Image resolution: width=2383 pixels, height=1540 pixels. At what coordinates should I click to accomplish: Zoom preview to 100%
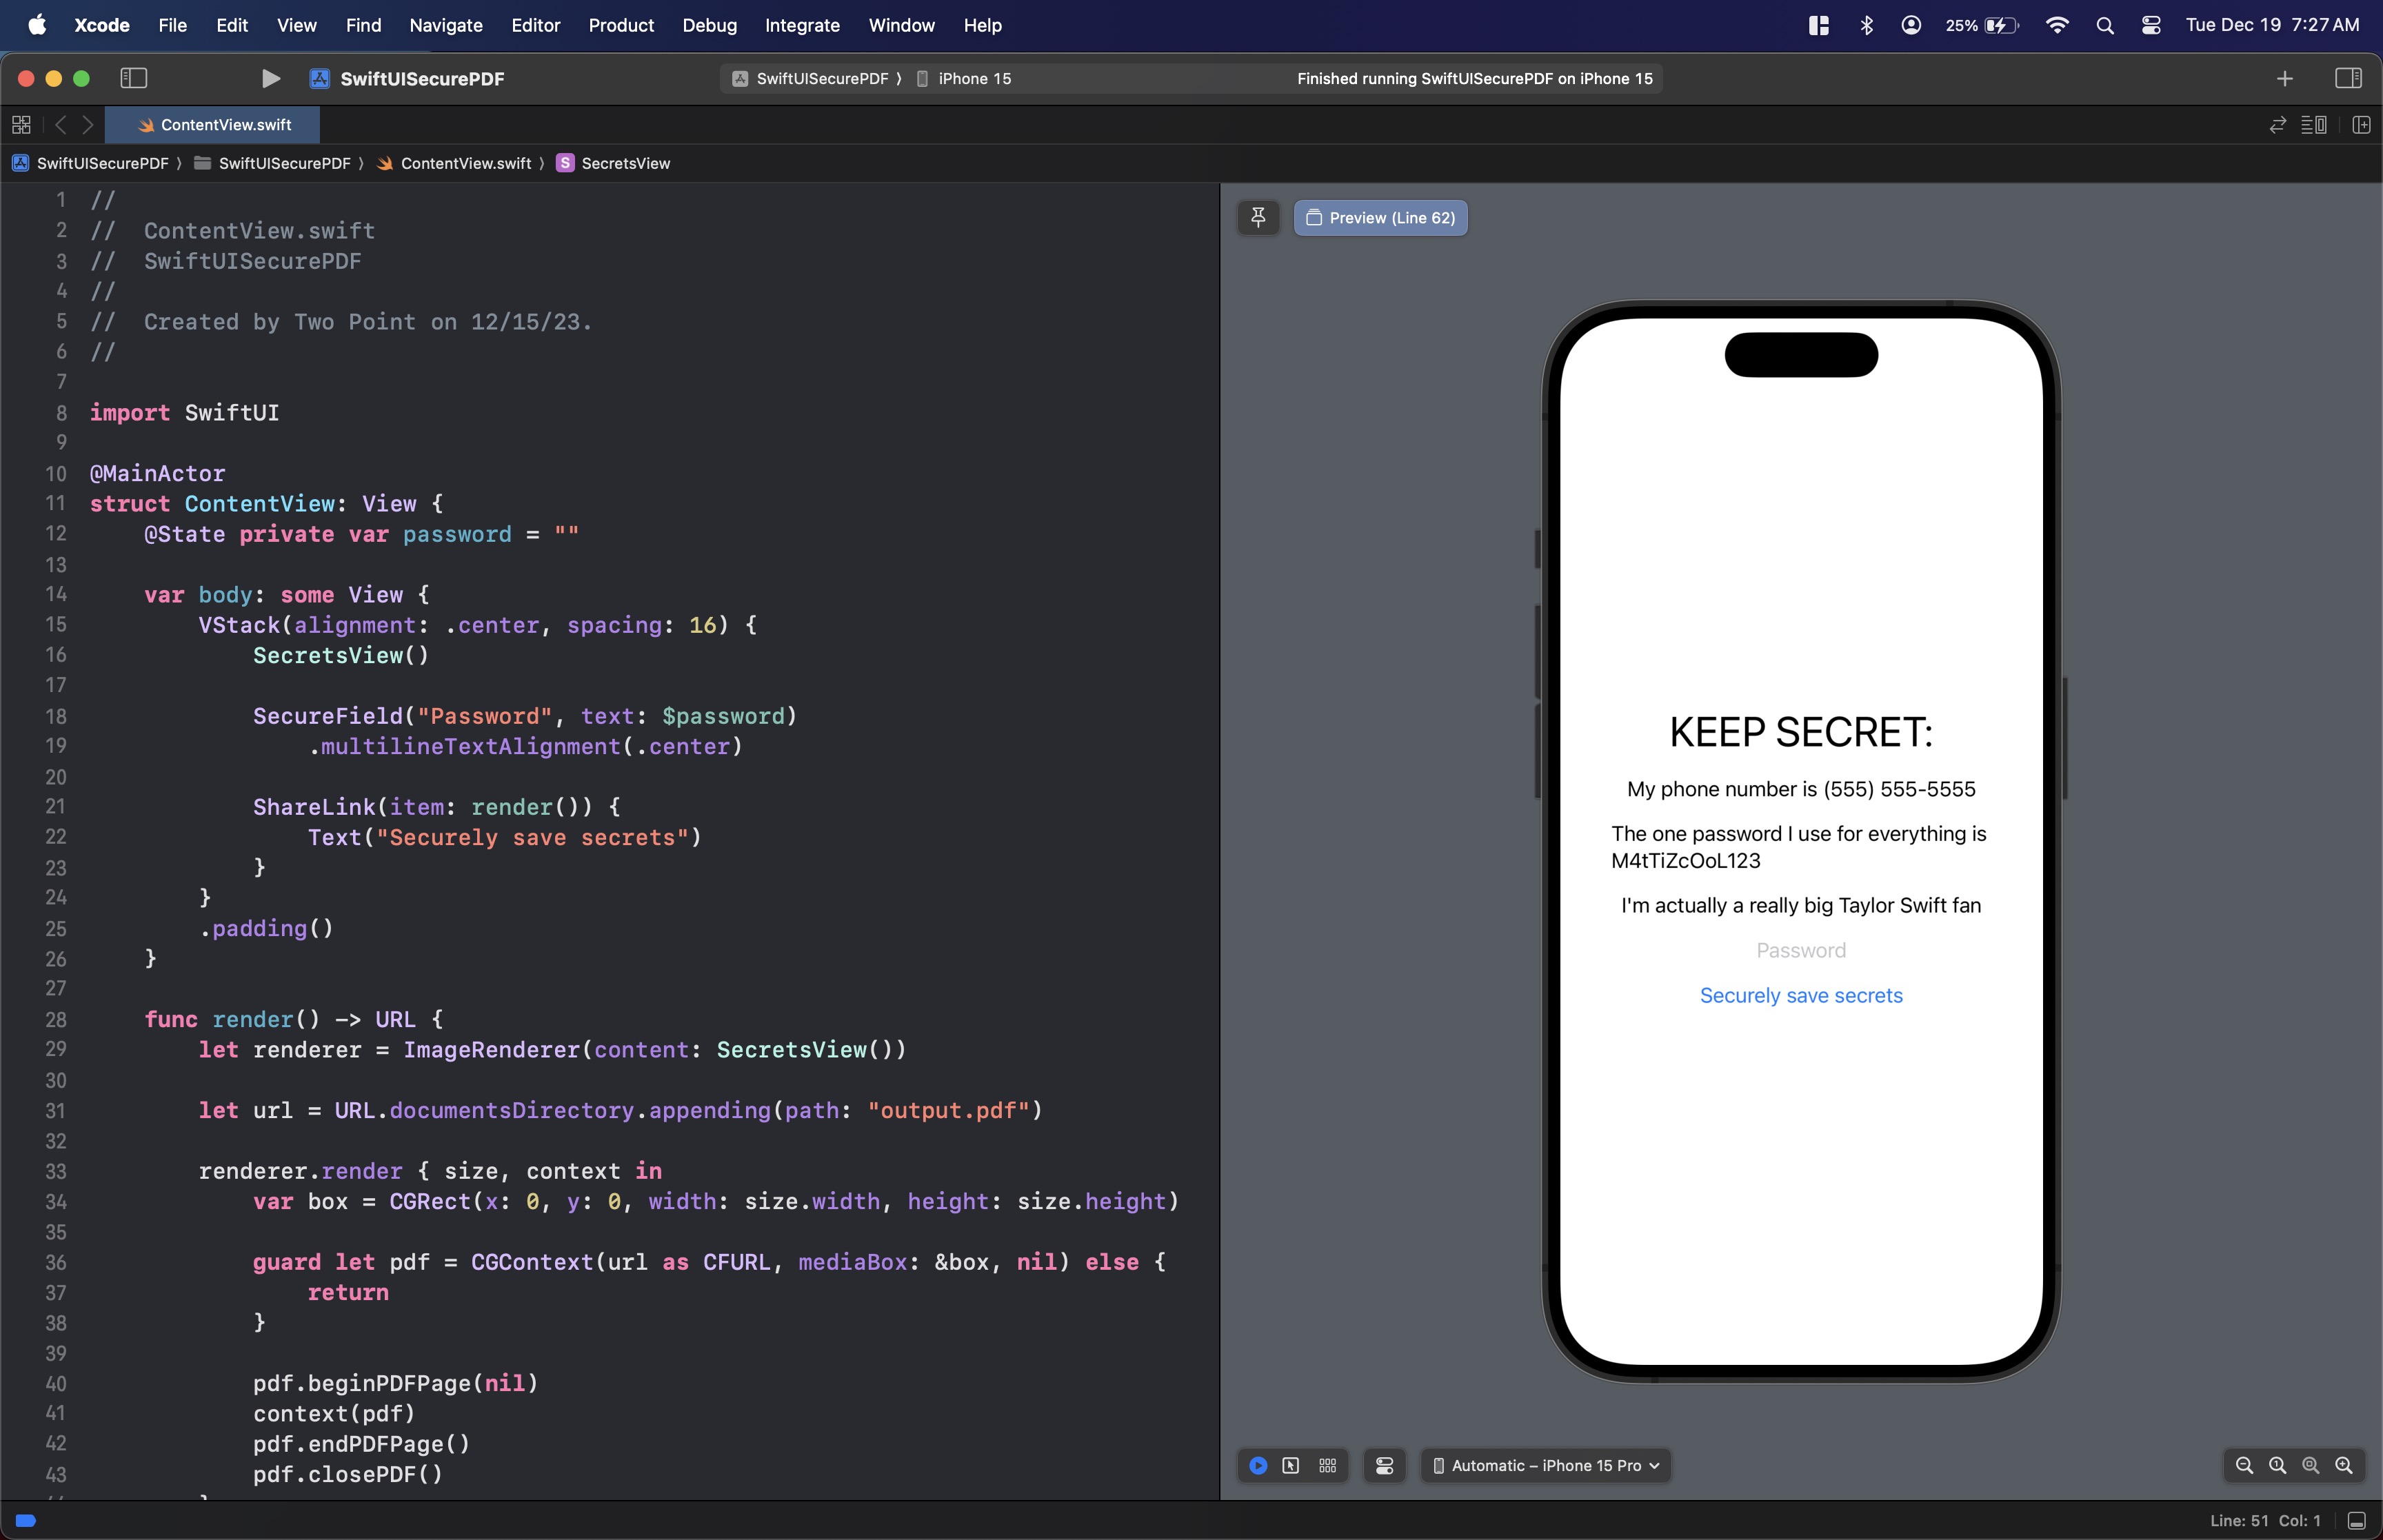click(2277, 1465)
